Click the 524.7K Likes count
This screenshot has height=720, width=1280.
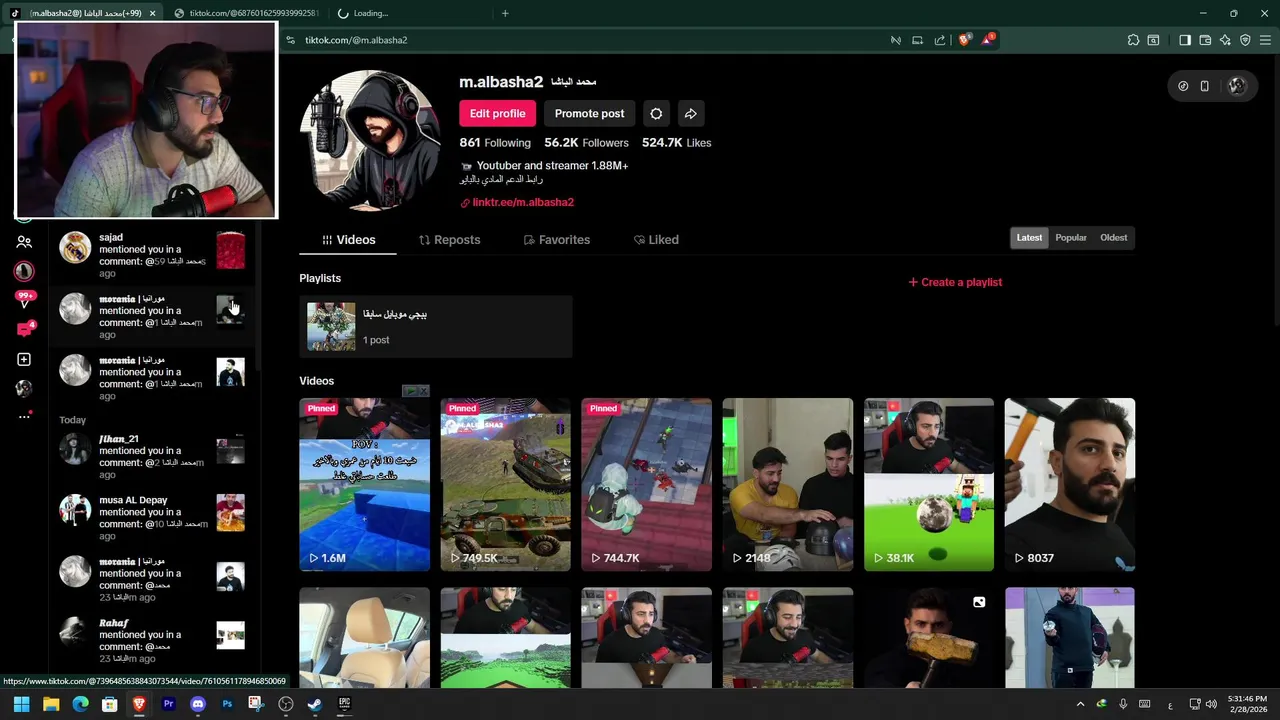[677, 143]
